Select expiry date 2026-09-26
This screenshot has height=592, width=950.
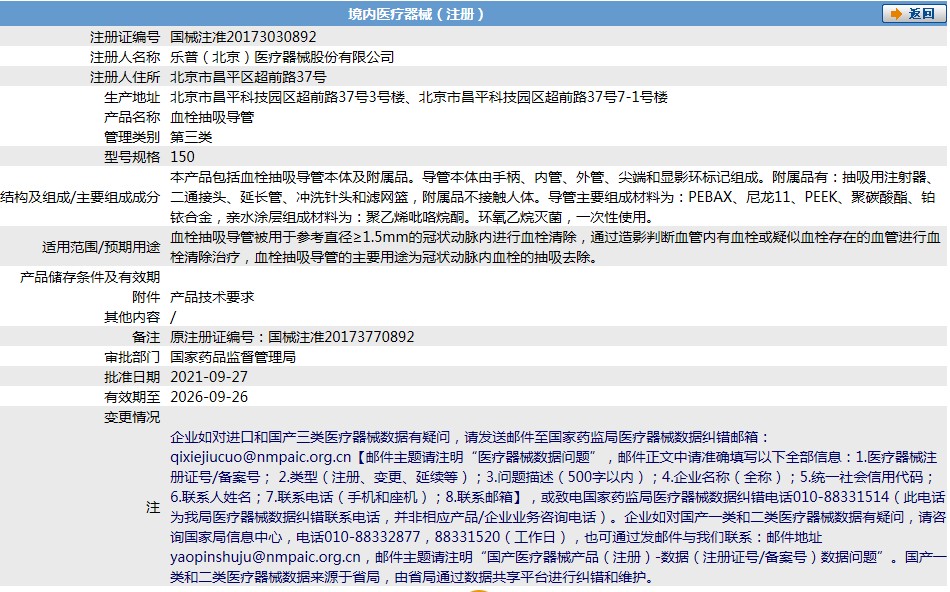pos(209,397)
